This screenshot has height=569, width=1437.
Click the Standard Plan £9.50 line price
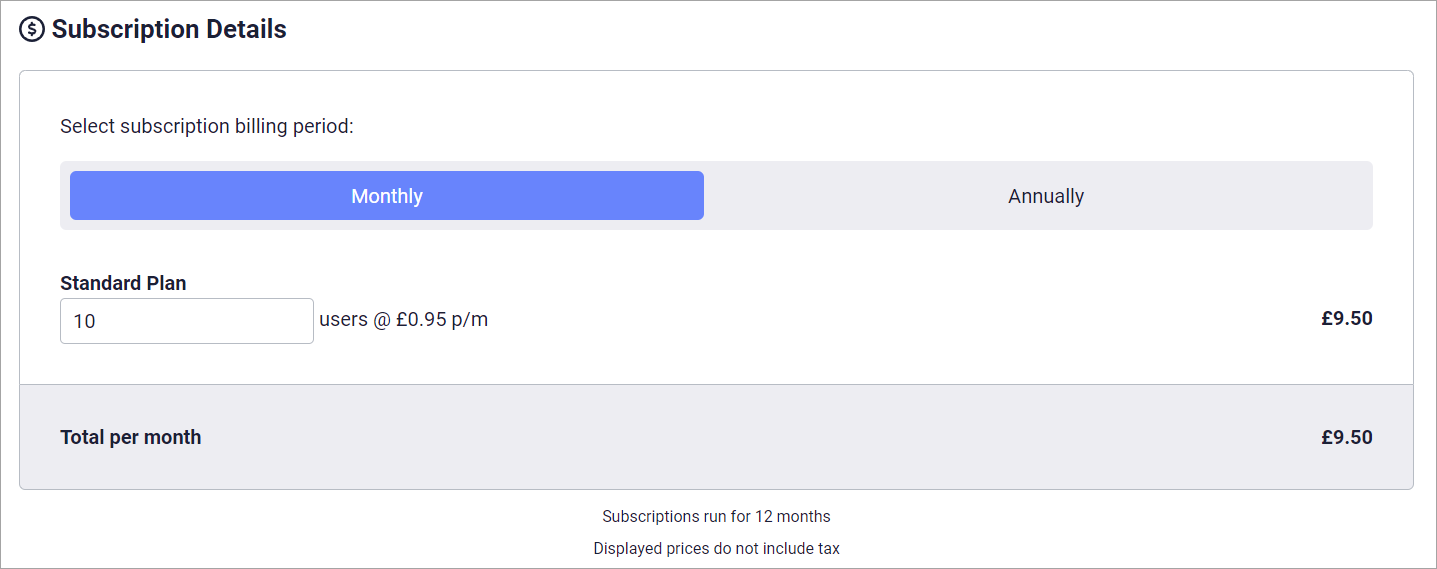coord(1346,319)
